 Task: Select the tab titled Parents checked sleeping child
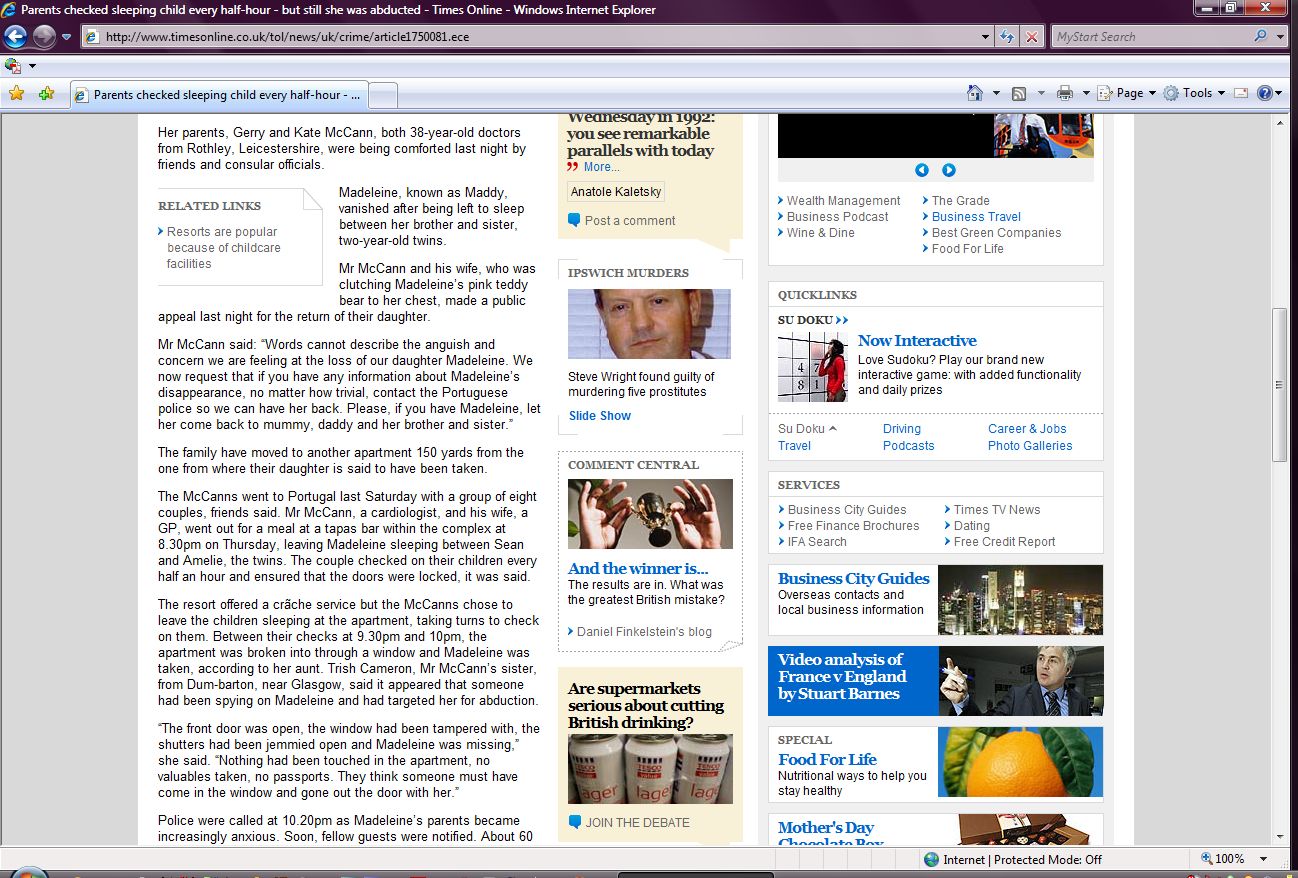(x=220, y=95)
